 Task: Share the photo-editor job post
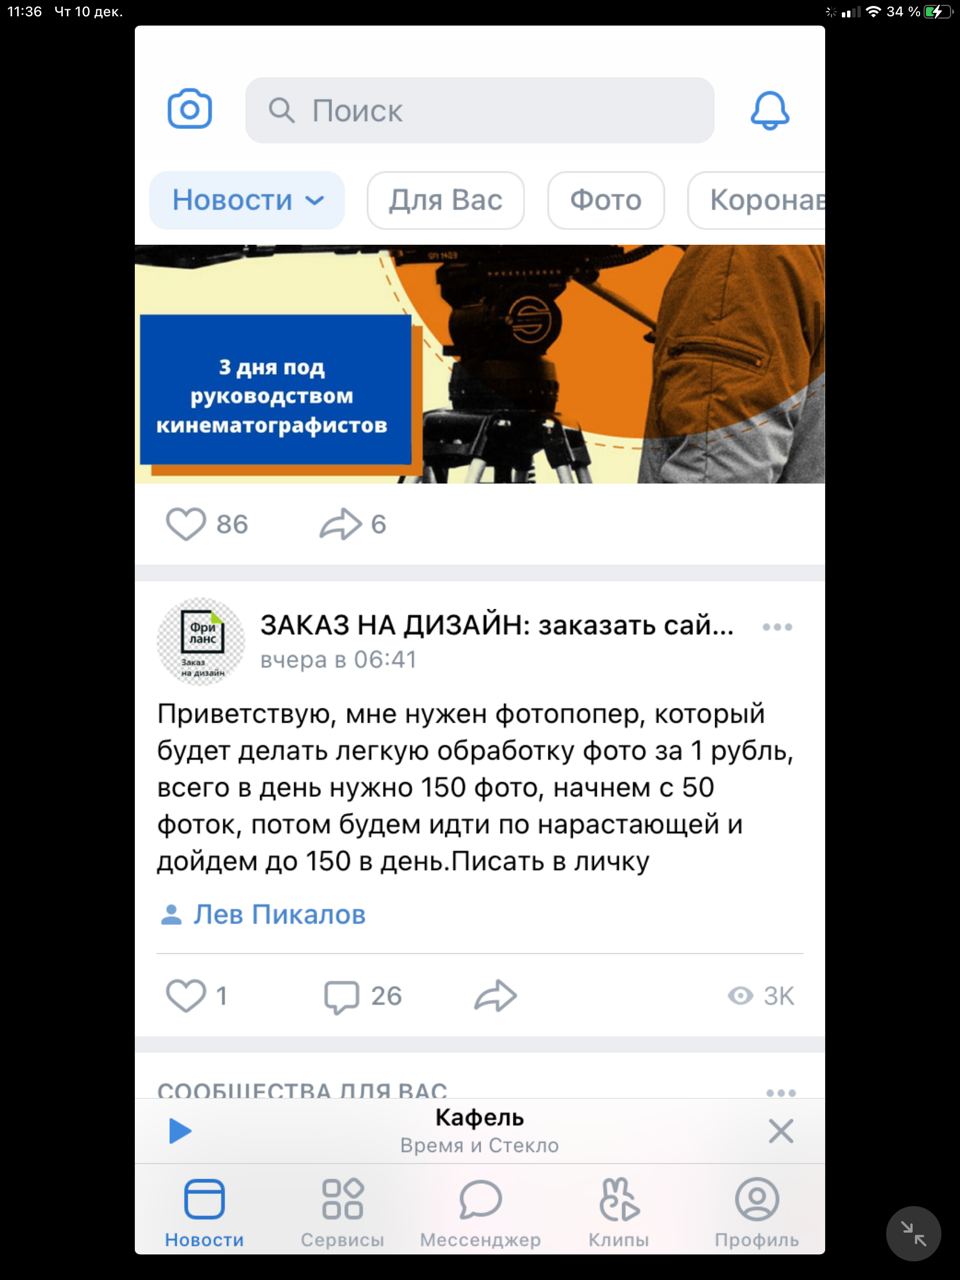(x=495, y=996)
